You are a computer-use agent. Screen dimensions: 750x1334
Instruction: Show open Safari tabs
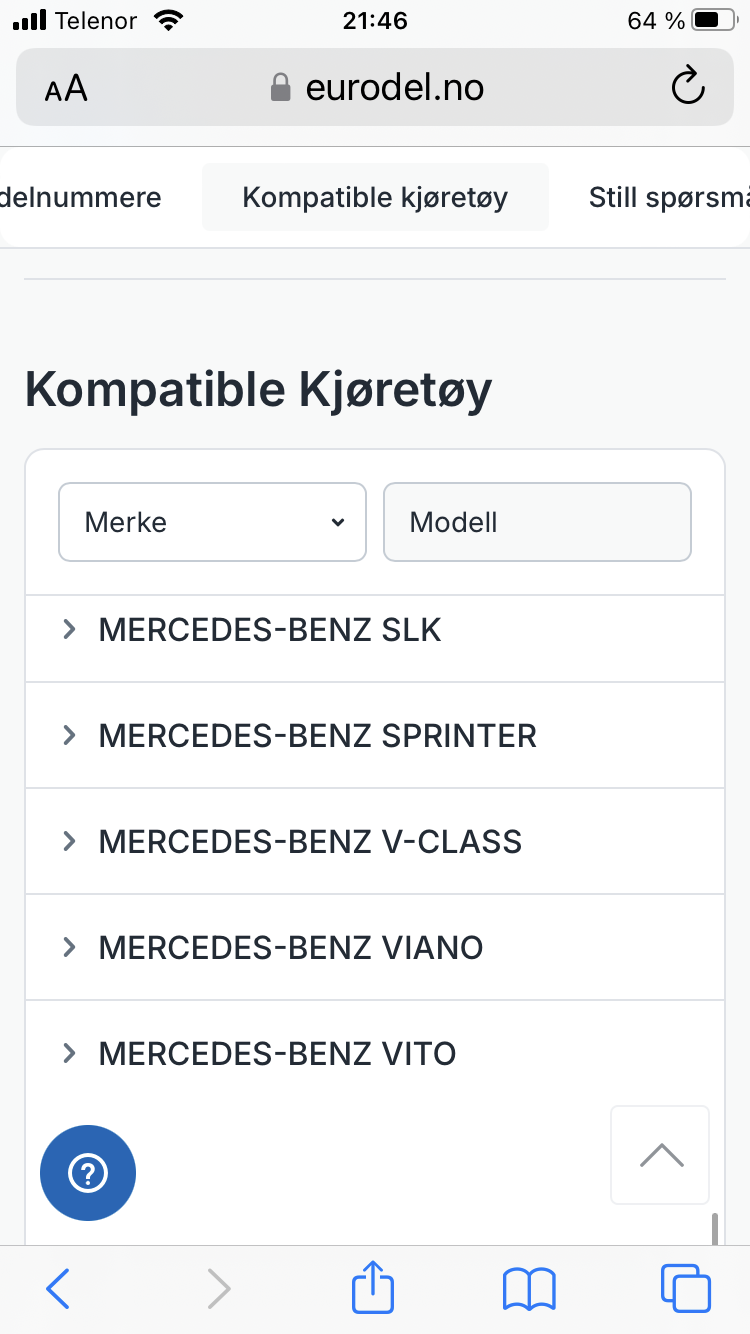pyautogui.click(x=686, y=1288)
